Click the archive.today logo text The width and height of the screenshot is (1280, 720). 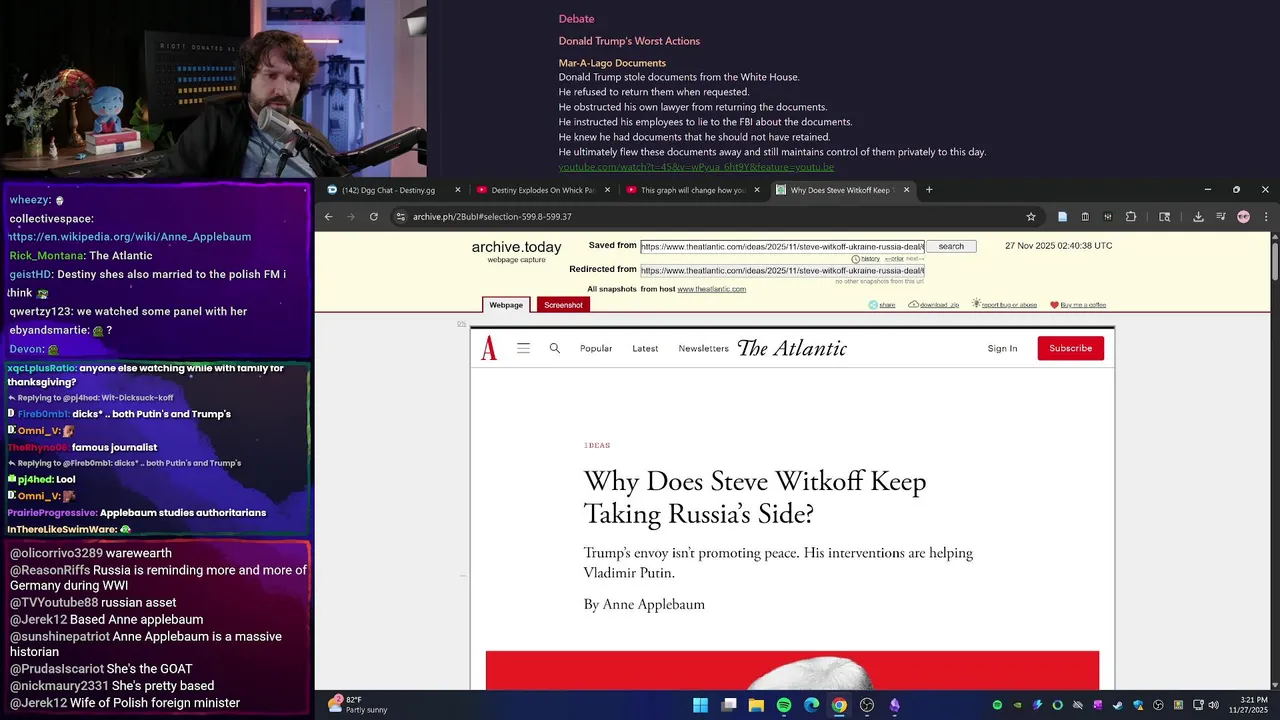pos(516,247)
